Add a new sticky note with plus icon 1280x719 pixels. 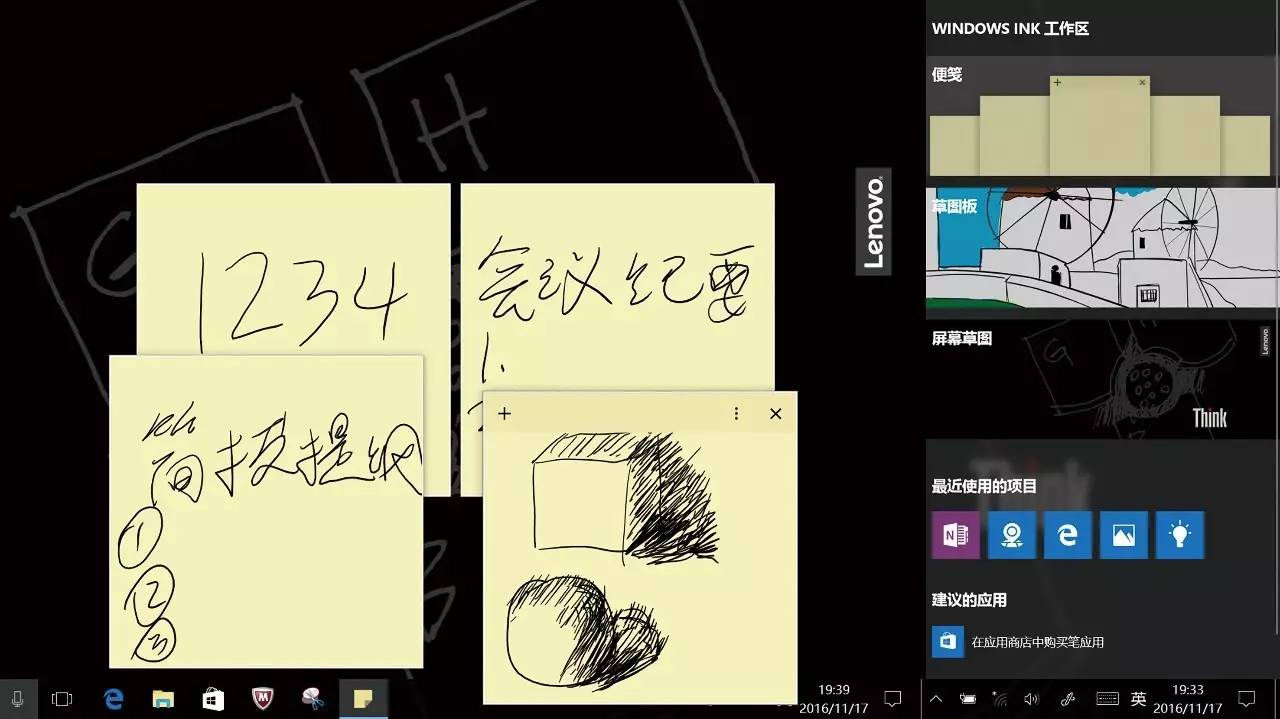pyautogui.click(x=504, y=413)
